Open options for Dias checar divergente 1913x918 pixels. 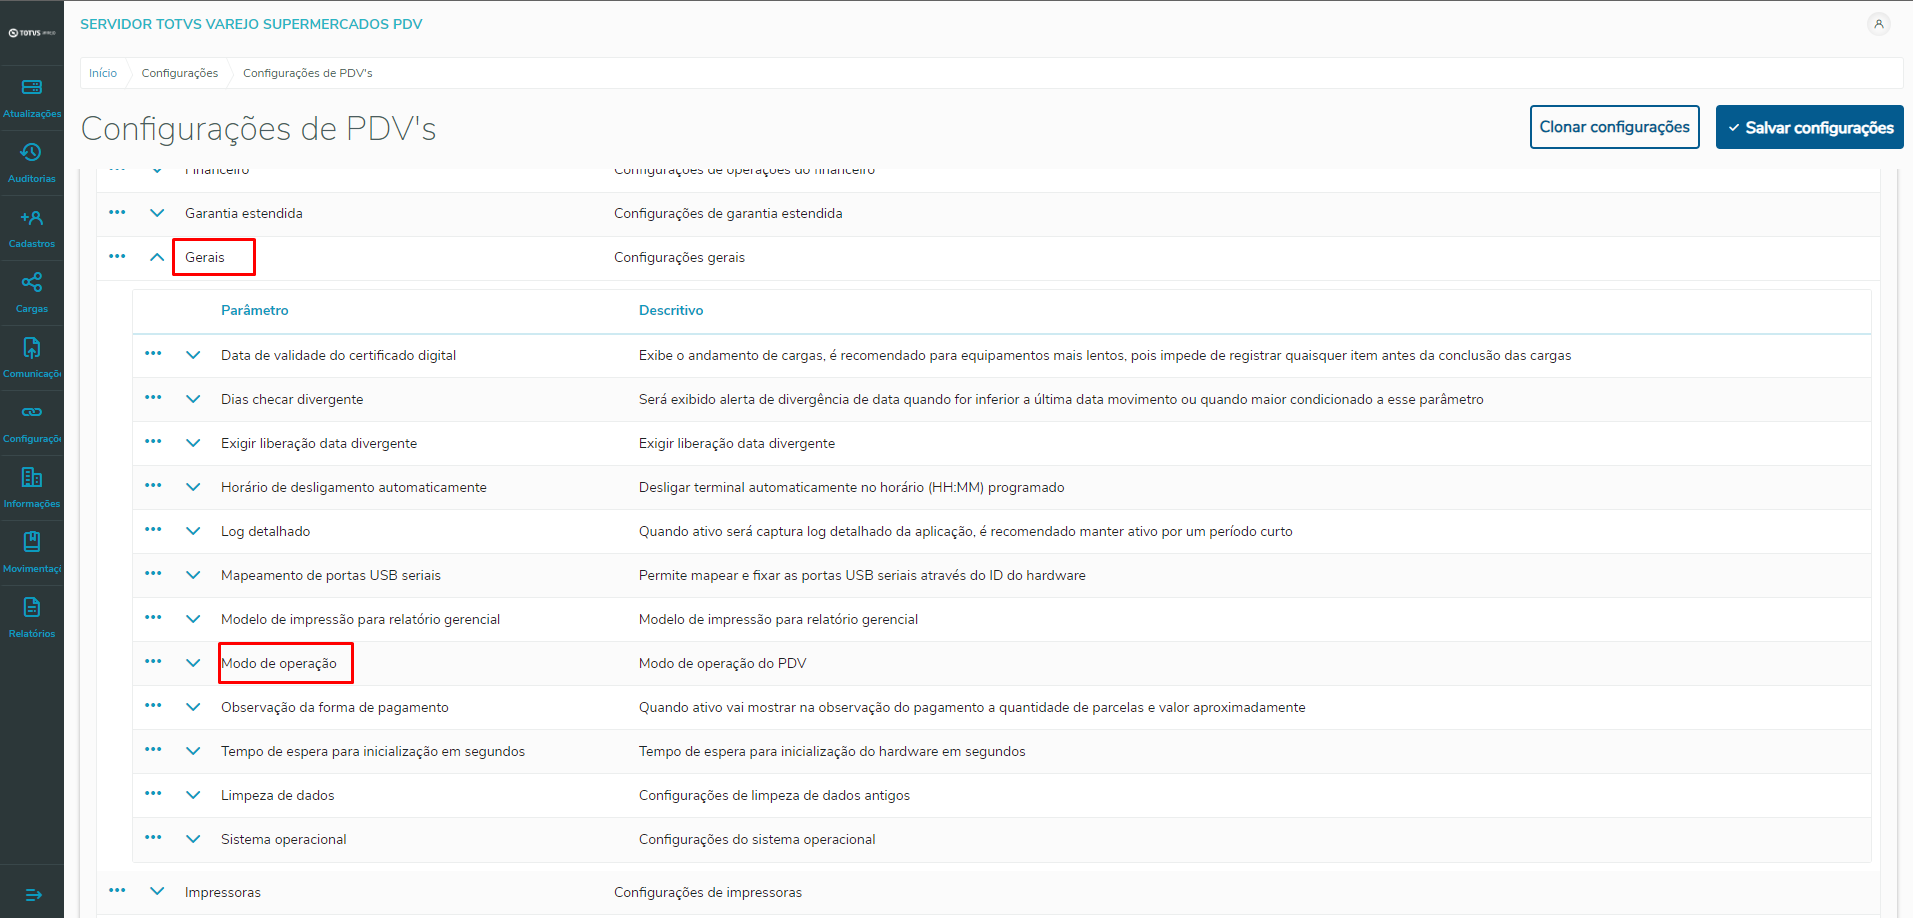pos(153,398)
